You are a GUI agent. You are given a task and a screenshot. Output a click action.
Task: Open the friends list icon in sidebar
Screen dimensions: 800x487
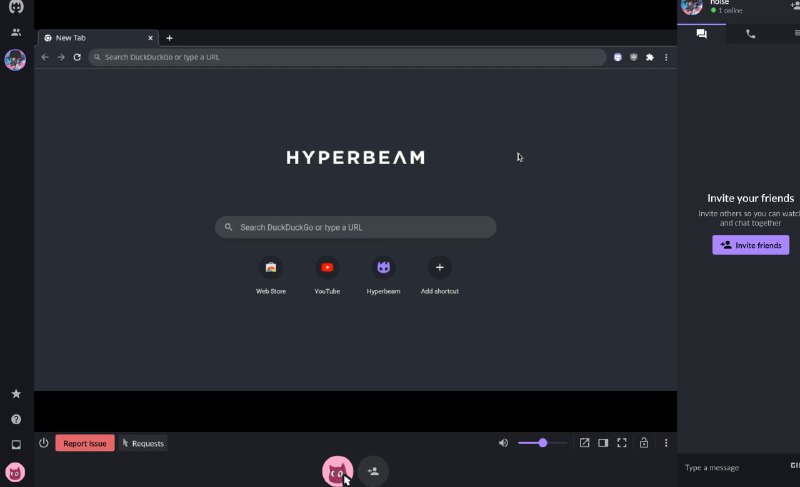(x=16, y=32)
